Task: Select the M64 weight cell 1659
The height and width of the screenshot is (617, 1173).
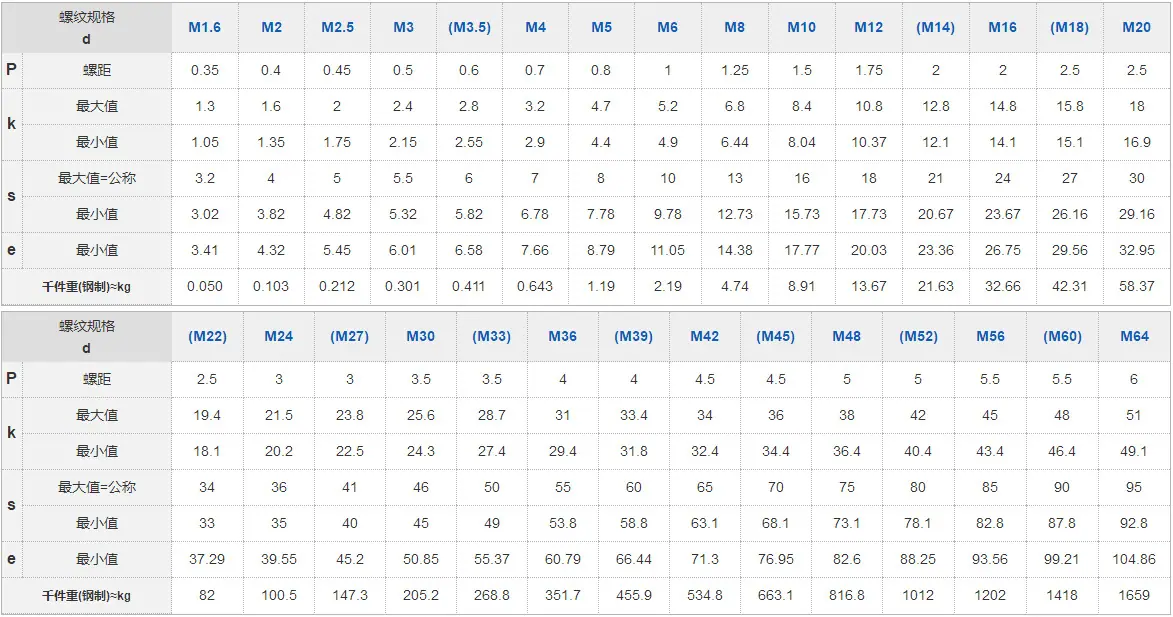Action: [1134, 595]
